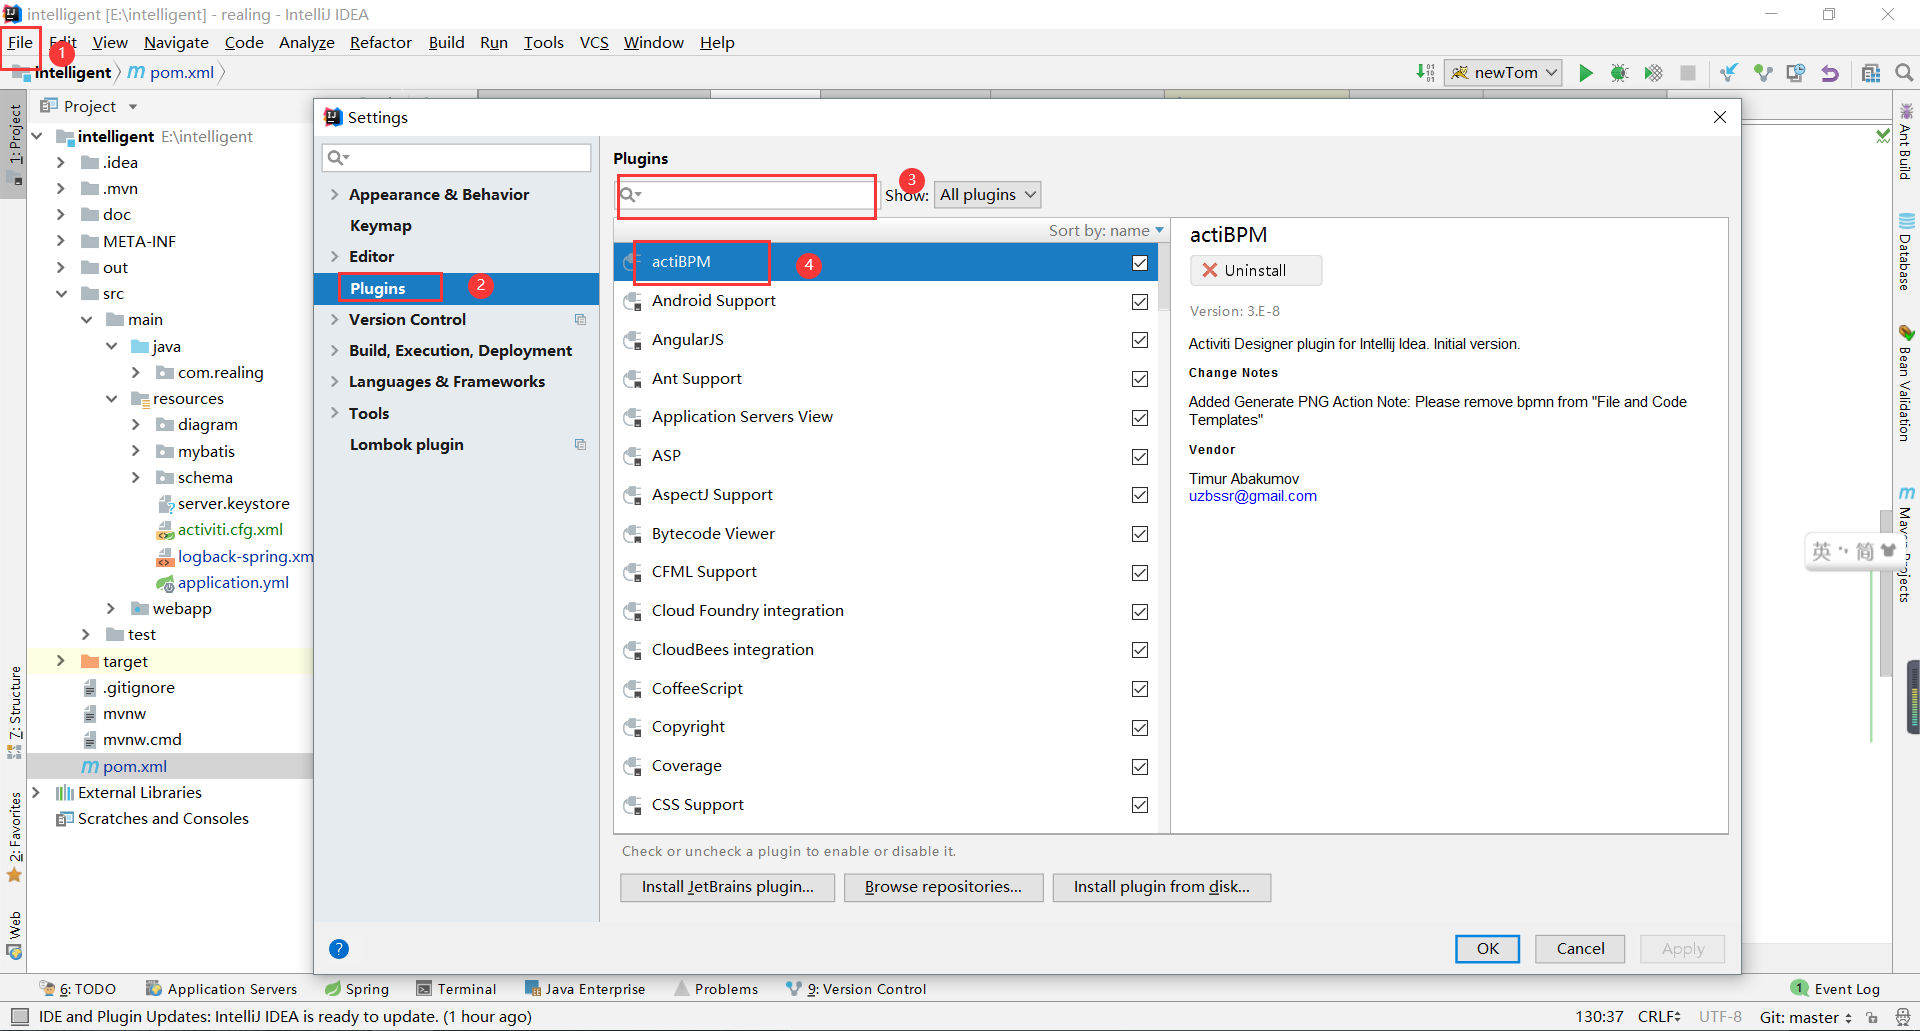
Task: Click the project-level copy icon beside Lombok plugin
Action: tap(580, 445)
